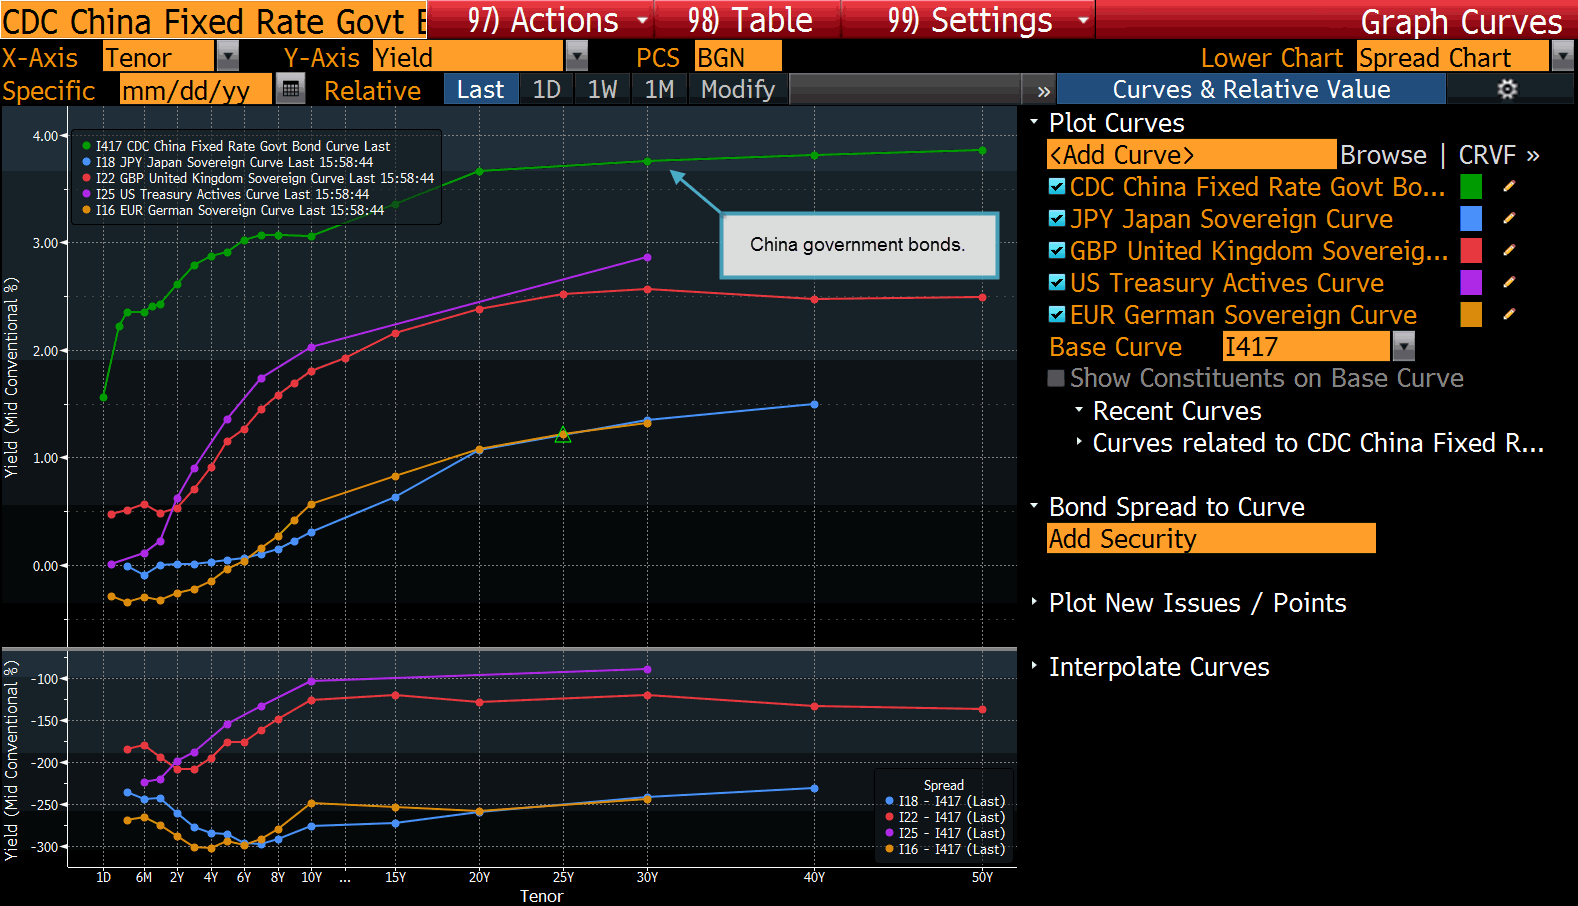Click the Modify relative button
The height and width of the screenshot is (906, 1578).
(x=738, y=89)
